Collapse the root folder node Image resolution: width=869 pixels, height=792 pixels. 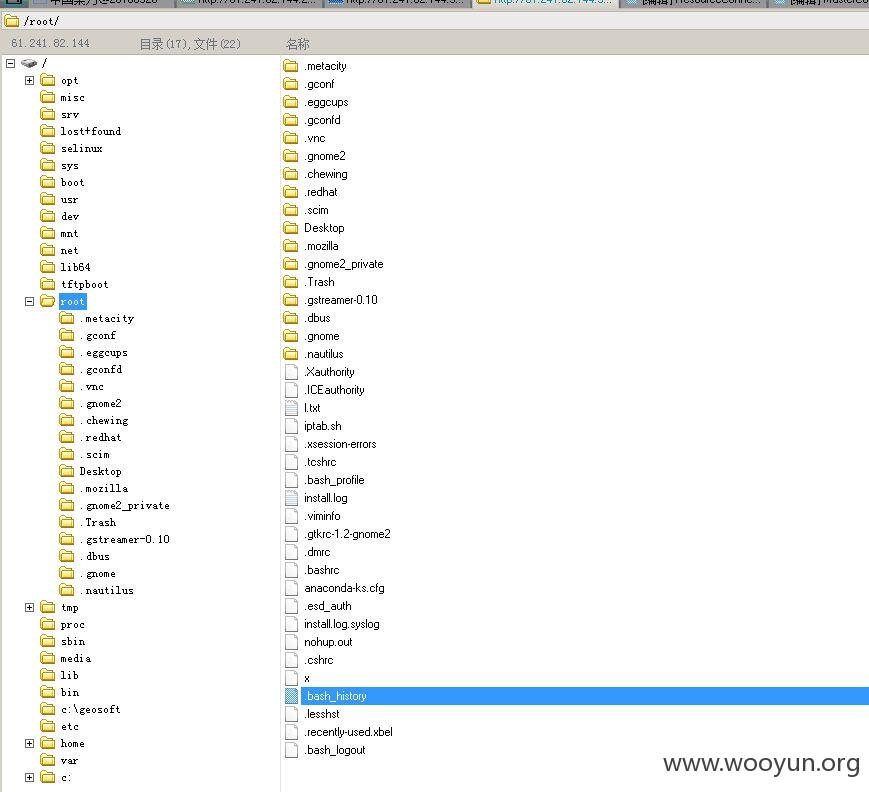[29, 302]
